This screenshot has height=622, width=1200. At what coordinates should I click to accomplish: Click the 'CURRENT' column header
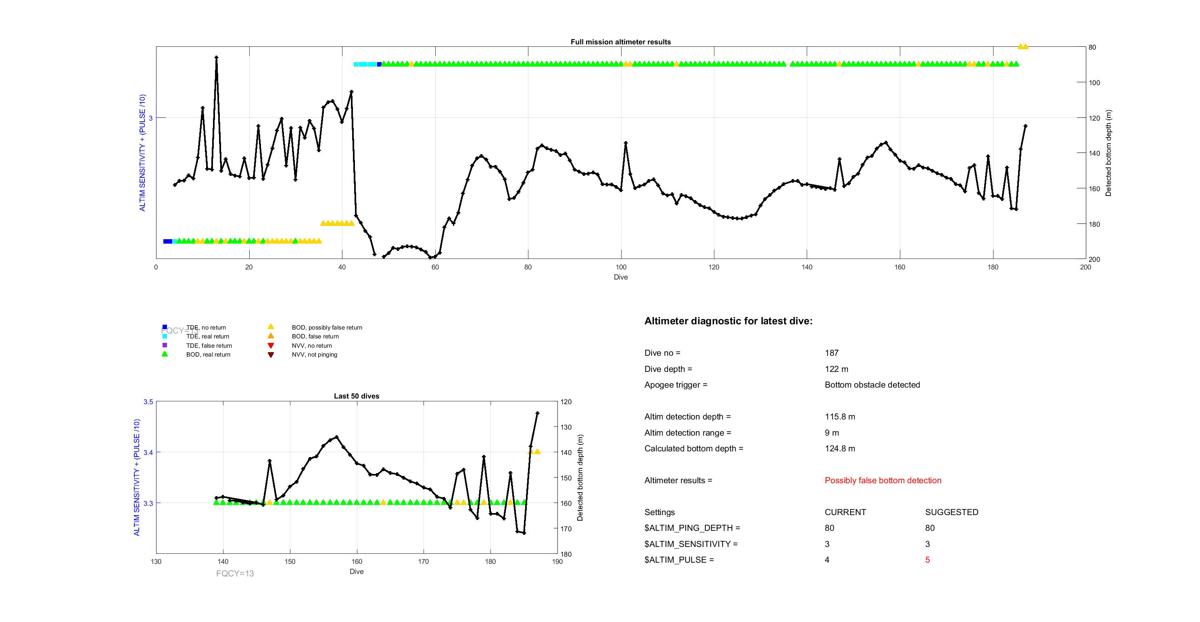pyautogui.click(x=846, y=513)
